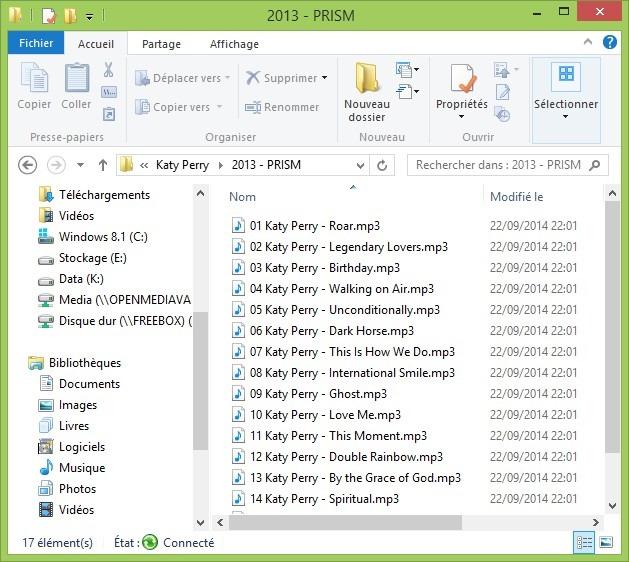629x562 pixels.
Task: Open recent locations dropdown arrow
Action: point(80,165)
